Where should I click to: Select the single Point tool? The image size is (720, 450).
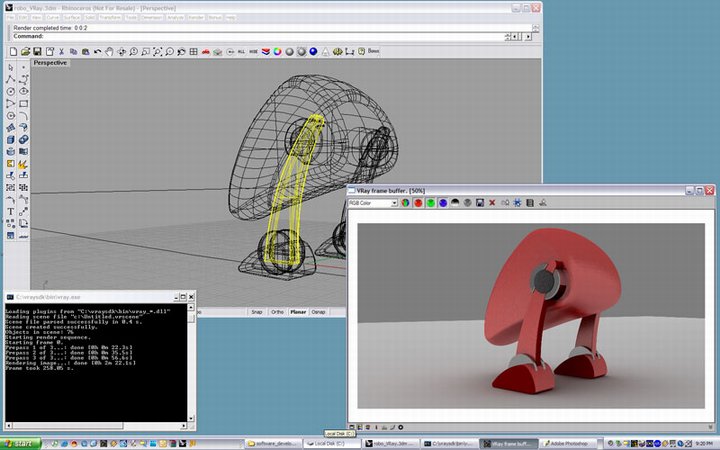click(x=23, y=68)
